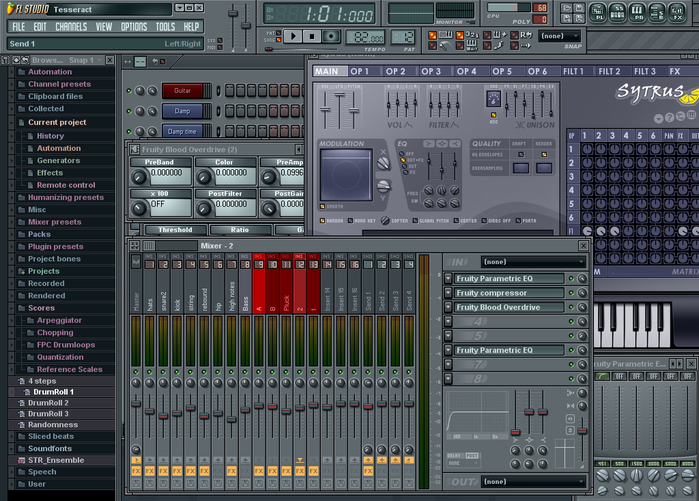Select the Damp time channel button
Screen dimensions: 699x501
click(x=182, y=131)
